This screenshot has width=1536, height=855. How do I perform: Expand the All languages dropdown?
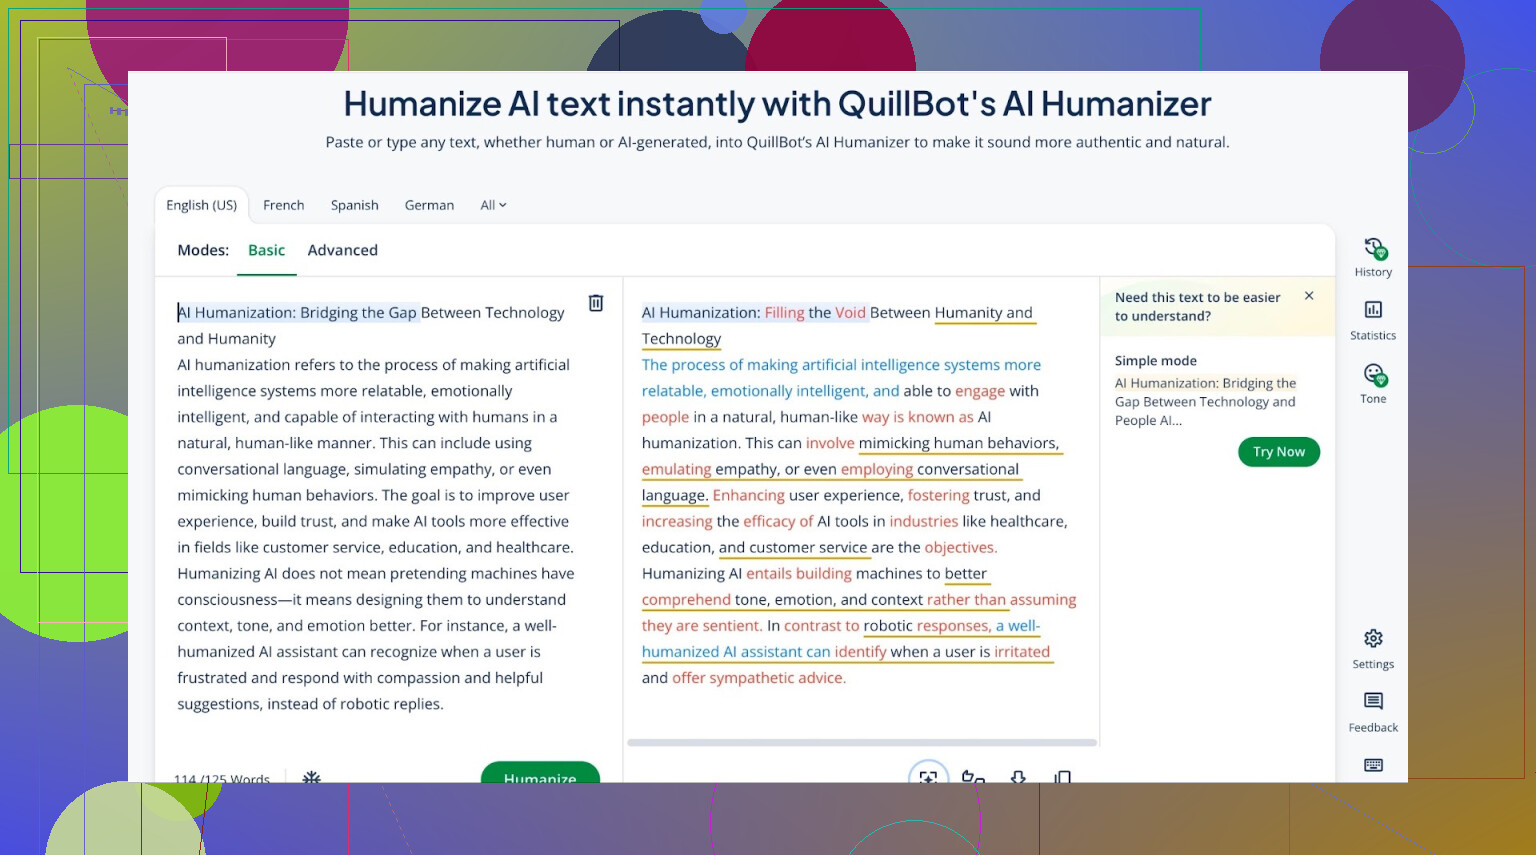point(493,205)
